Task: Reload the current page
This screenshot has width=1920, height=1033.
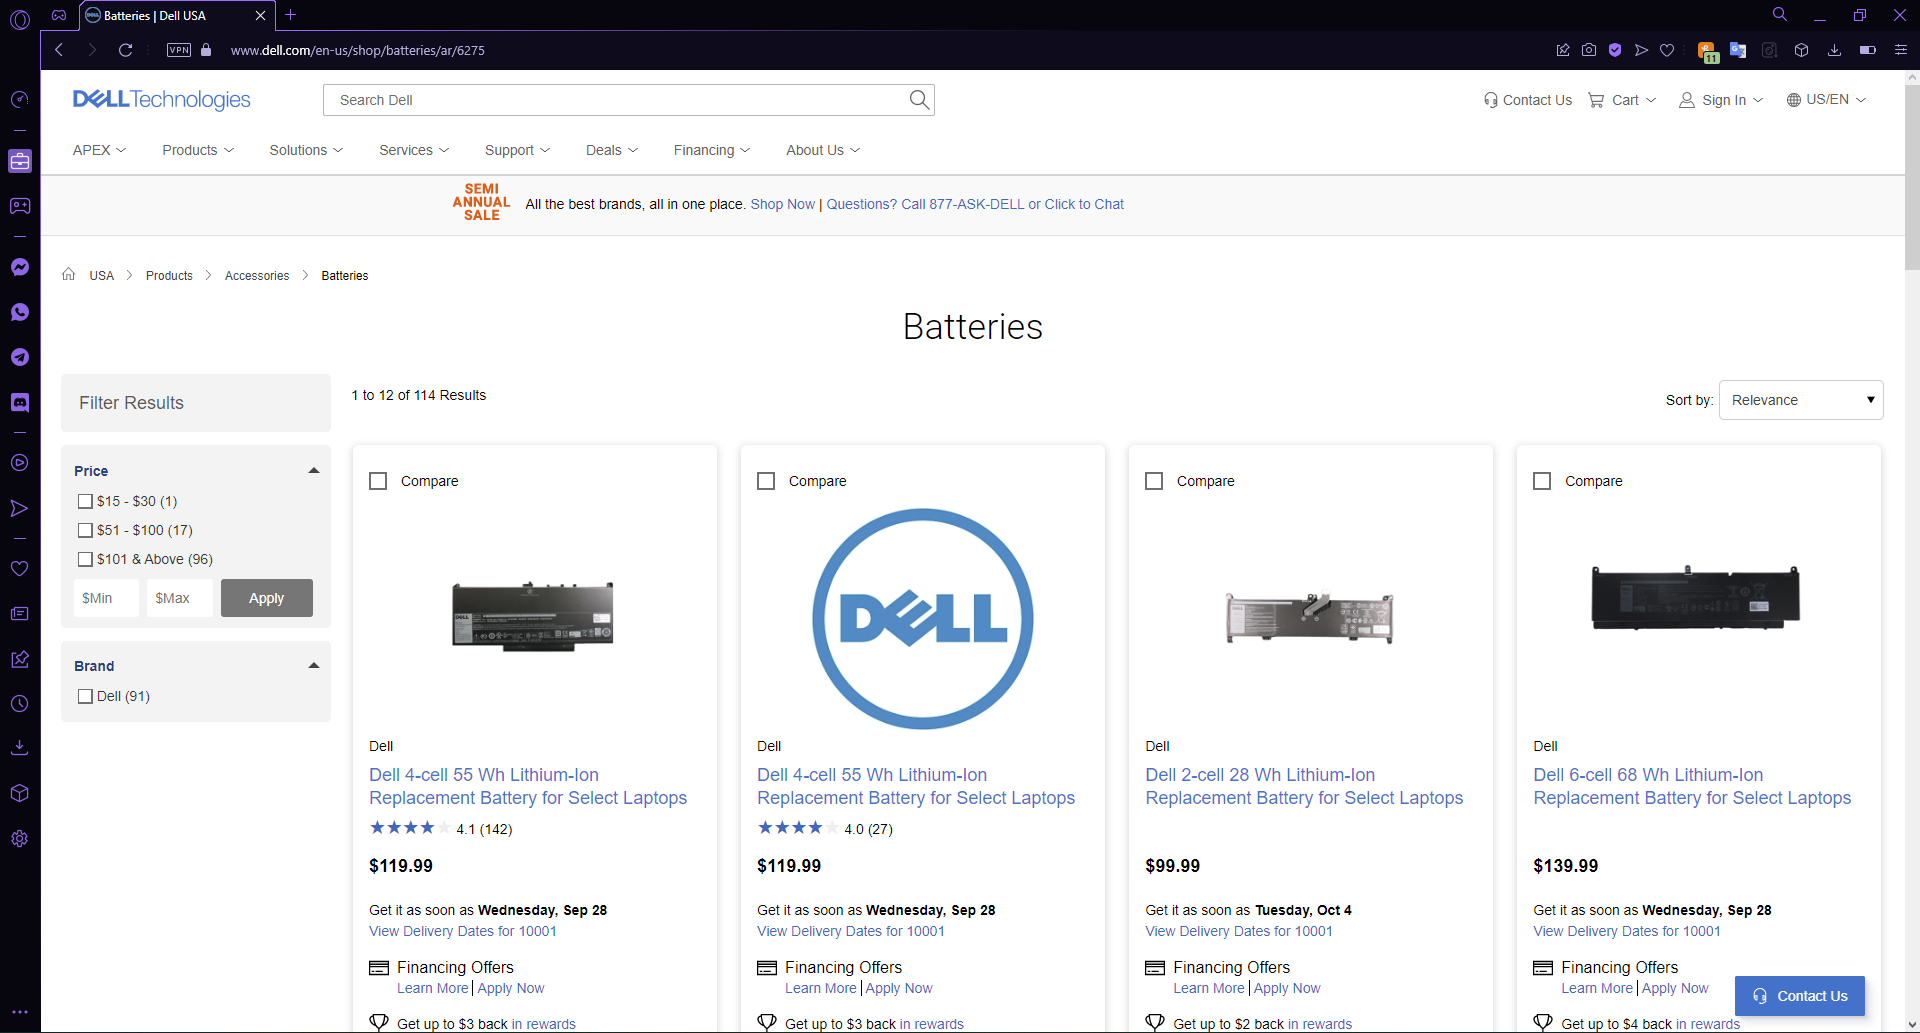Action: (x=126, y=50)
